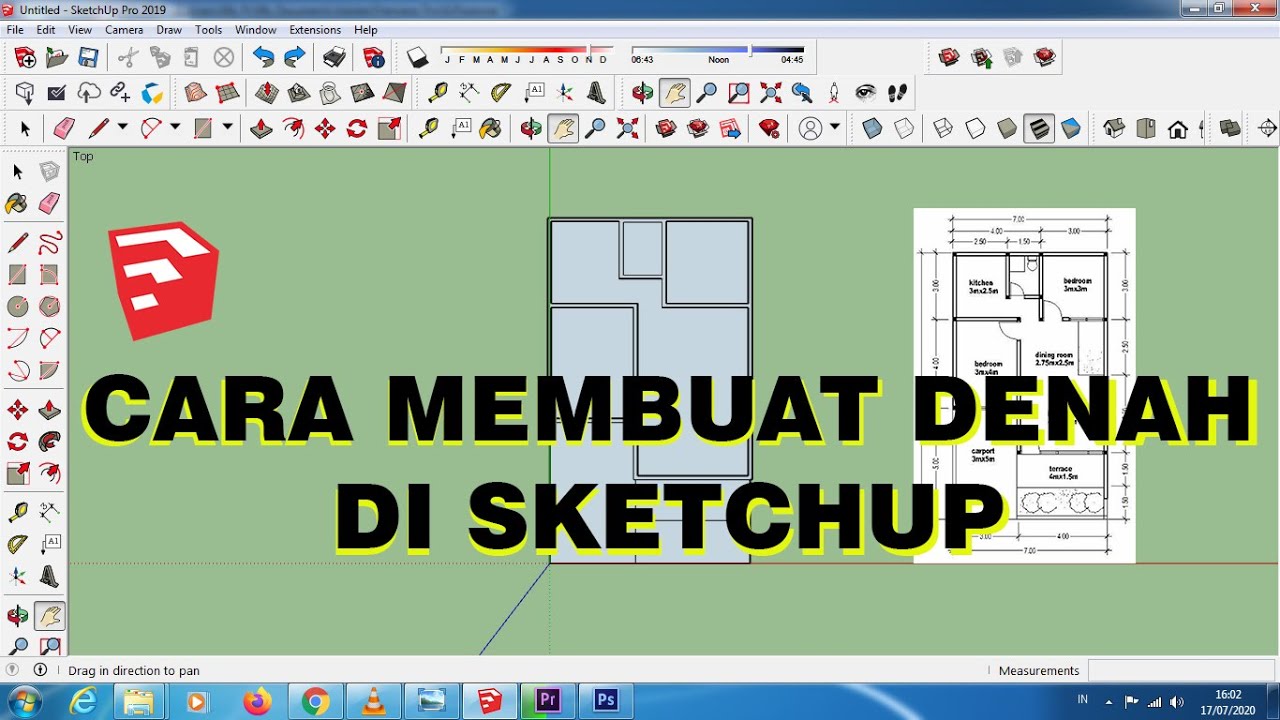1280x720 pixels.
Task: Expand the Arc tool dropdown arrow
Action: pos(175,127)
